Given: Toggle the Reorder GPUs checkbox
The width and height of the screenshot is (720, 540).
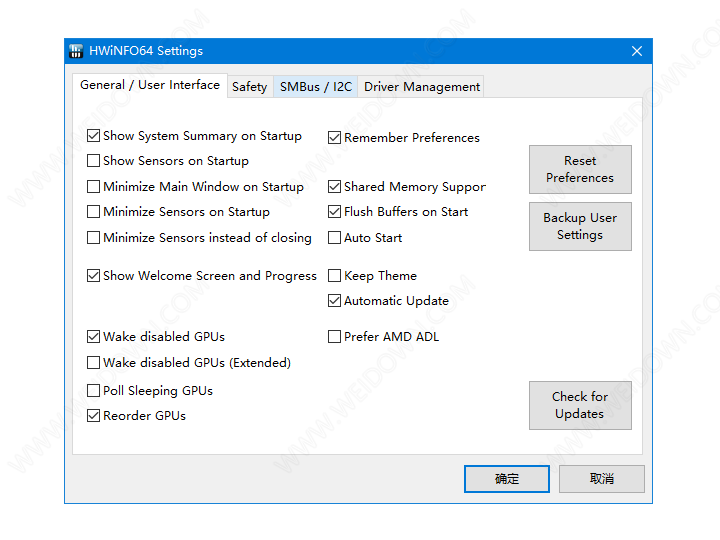Looking at the screenshot, I should [x=93, y=416].
